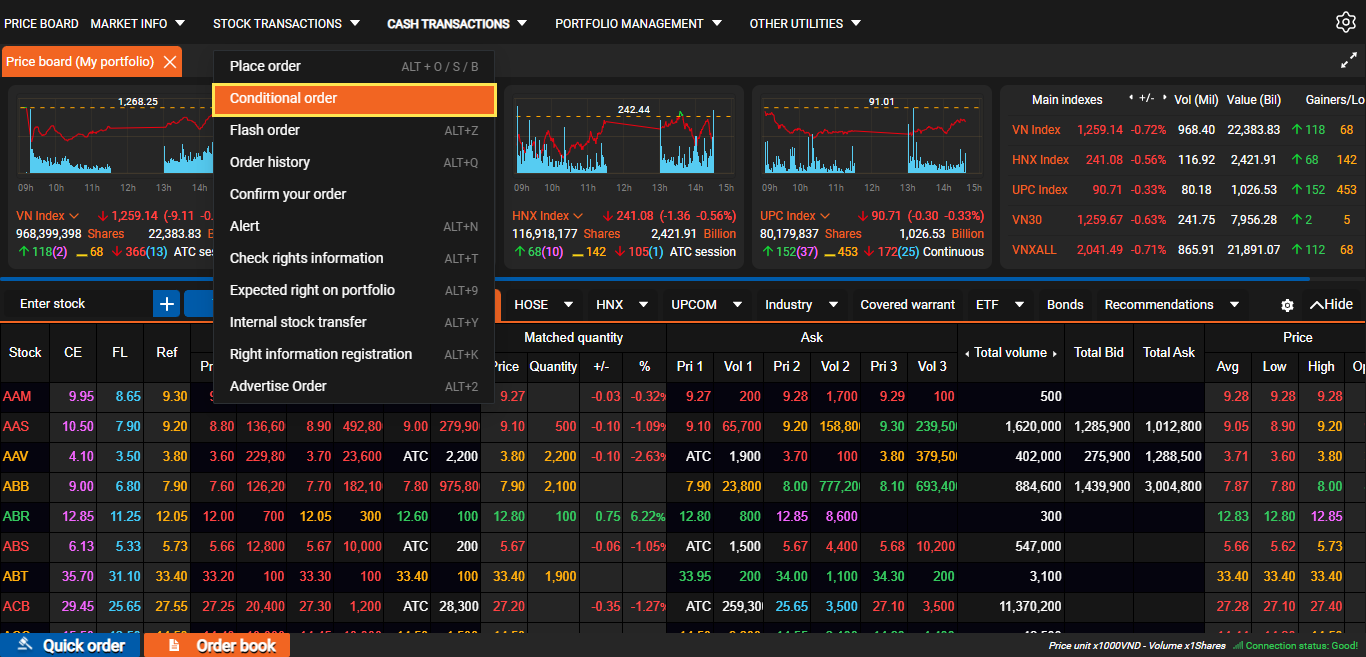1366x657 pixels.
Task: Expand the Recommendations dropdown
Action: tap(1171, 305)
